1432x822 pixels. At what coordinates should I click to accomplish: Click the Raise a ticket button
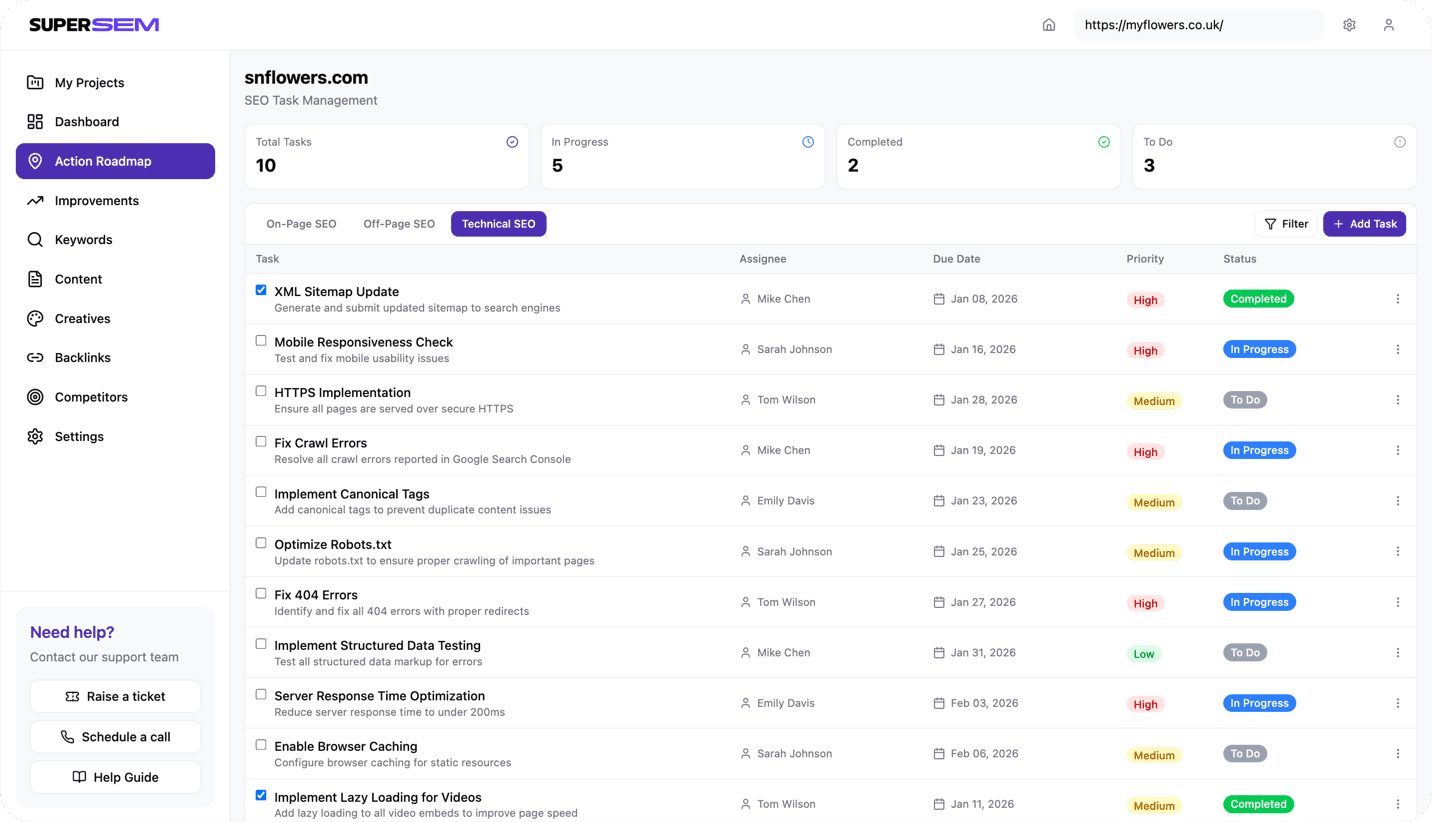pos(115,696)
